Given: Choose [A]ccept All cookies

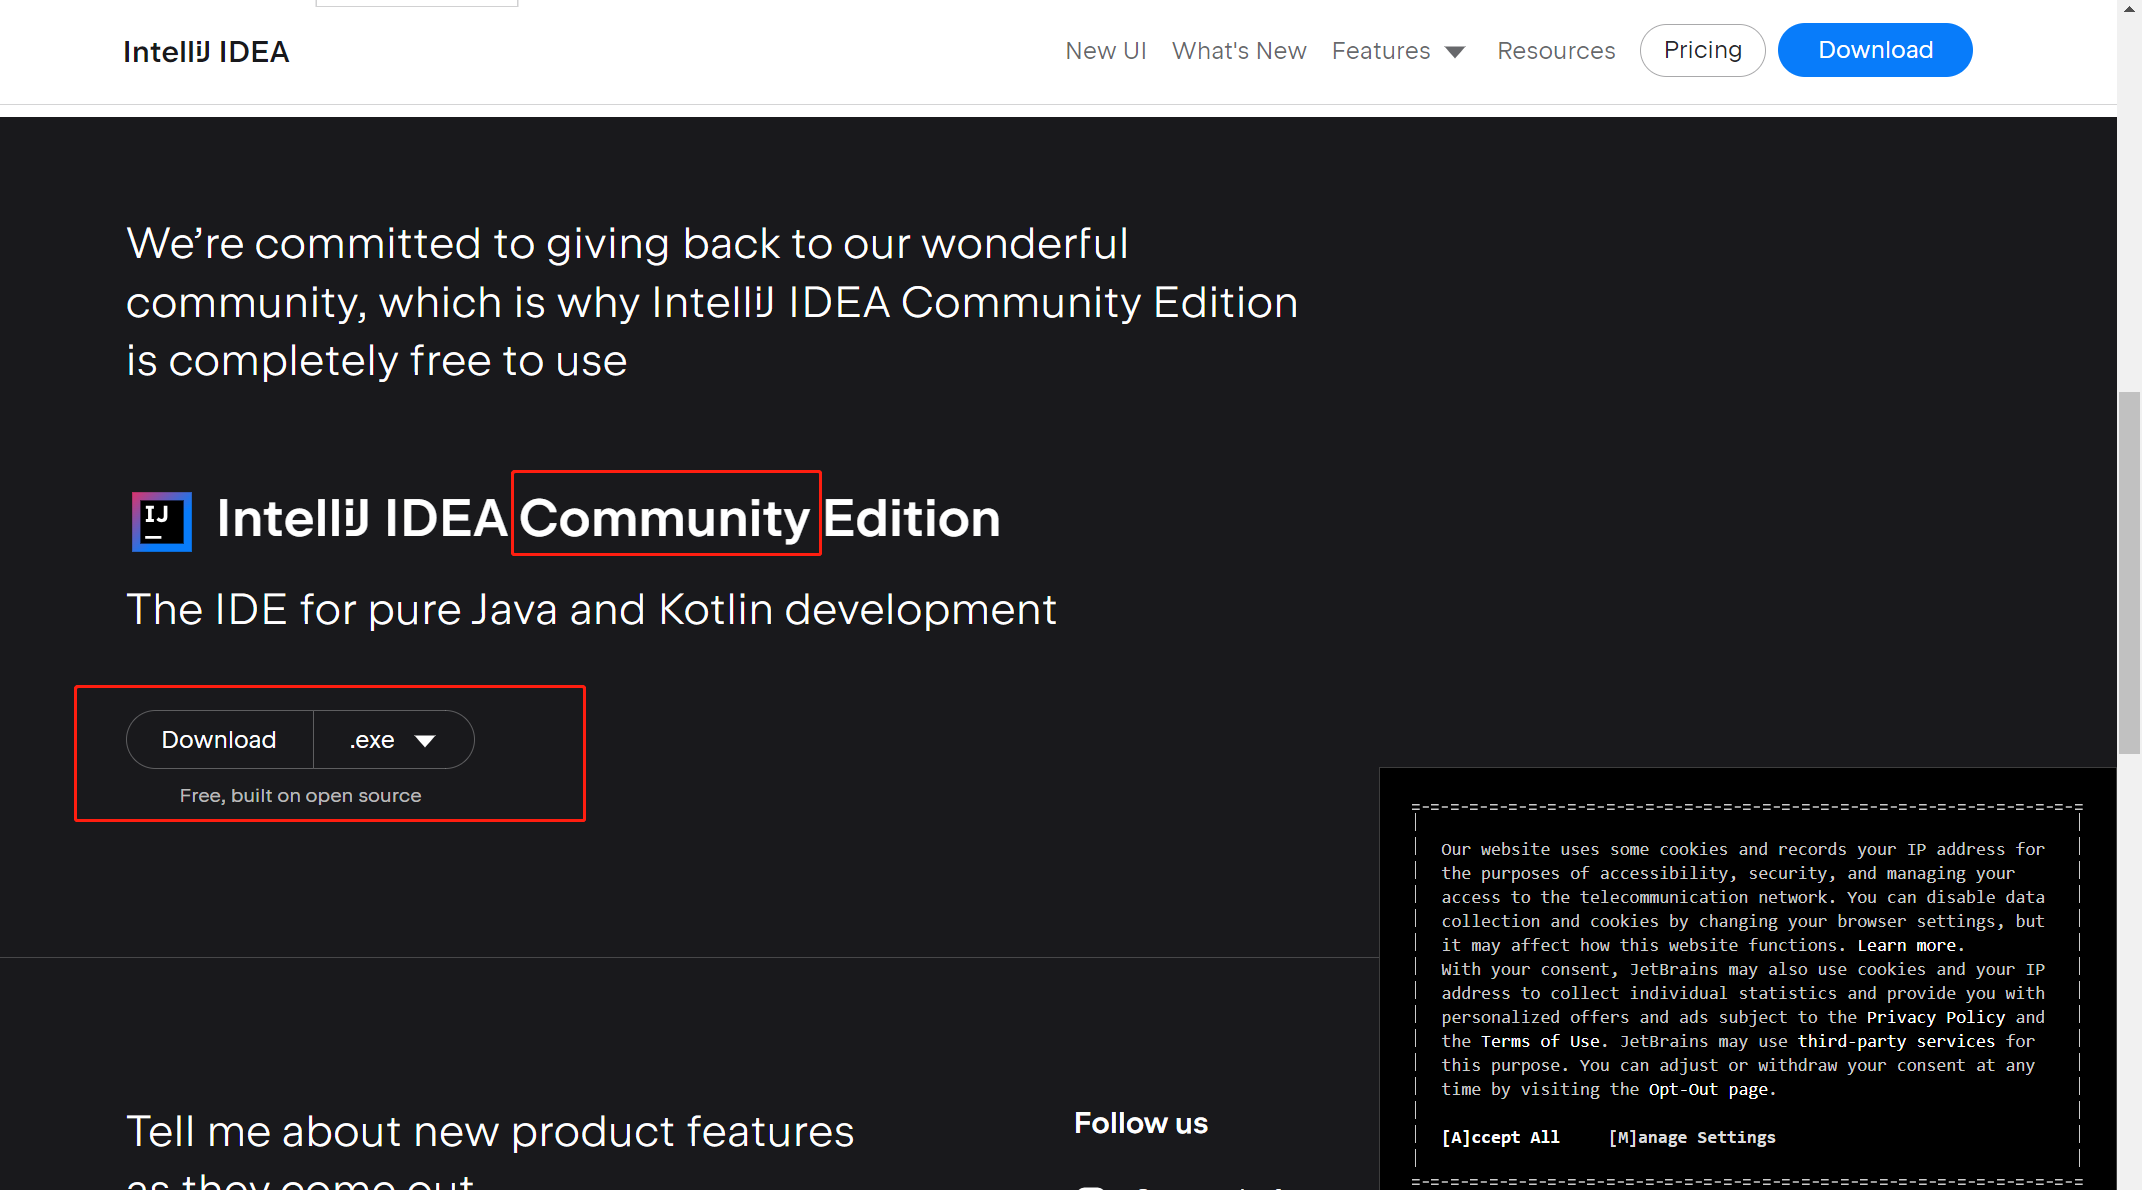Looking at the screenshot, I should point(1500,1137).
